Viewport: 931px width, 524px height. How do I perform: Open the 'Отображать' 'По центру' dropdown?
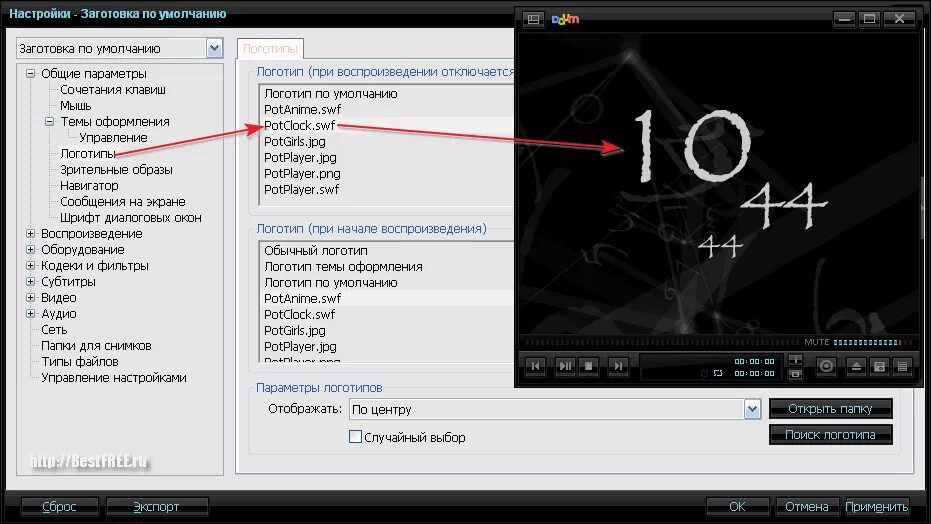[752, 409]
